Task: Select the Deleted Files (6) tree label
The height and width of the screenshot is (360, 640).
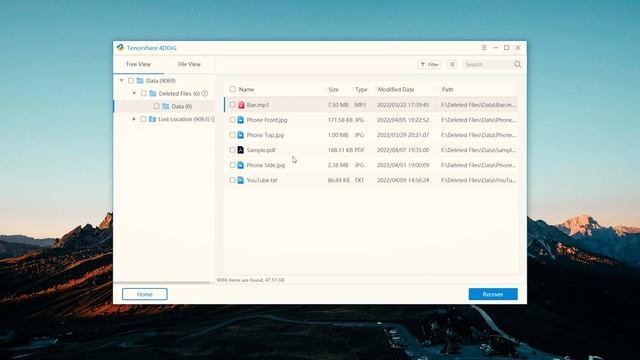Action: click(179, 93)
